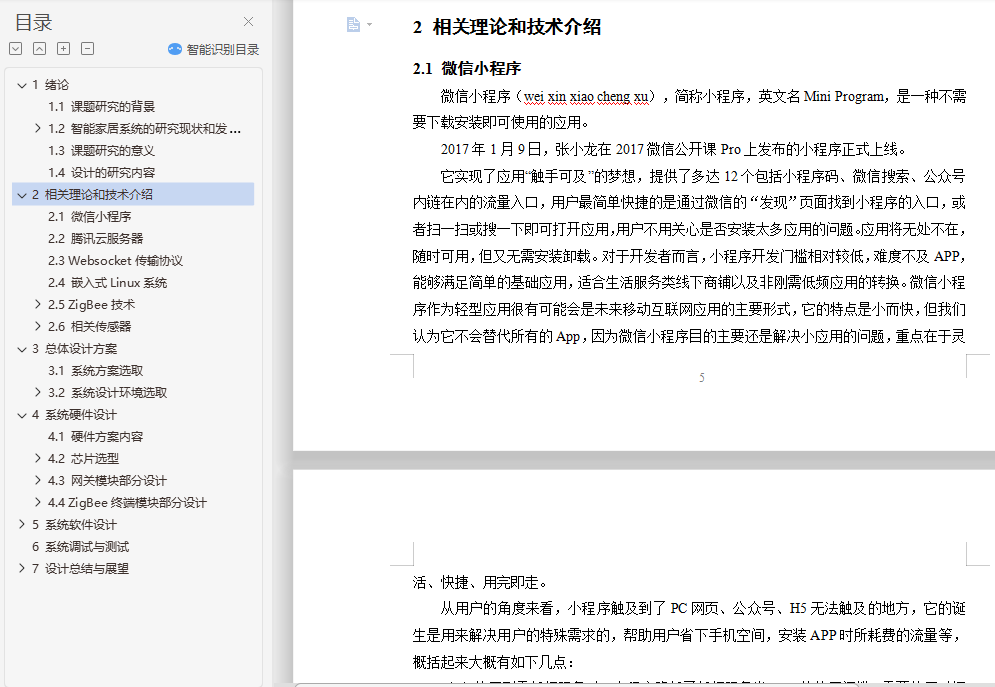
Task: Go to 6 系统调试与测试
Action: (81, 547)
